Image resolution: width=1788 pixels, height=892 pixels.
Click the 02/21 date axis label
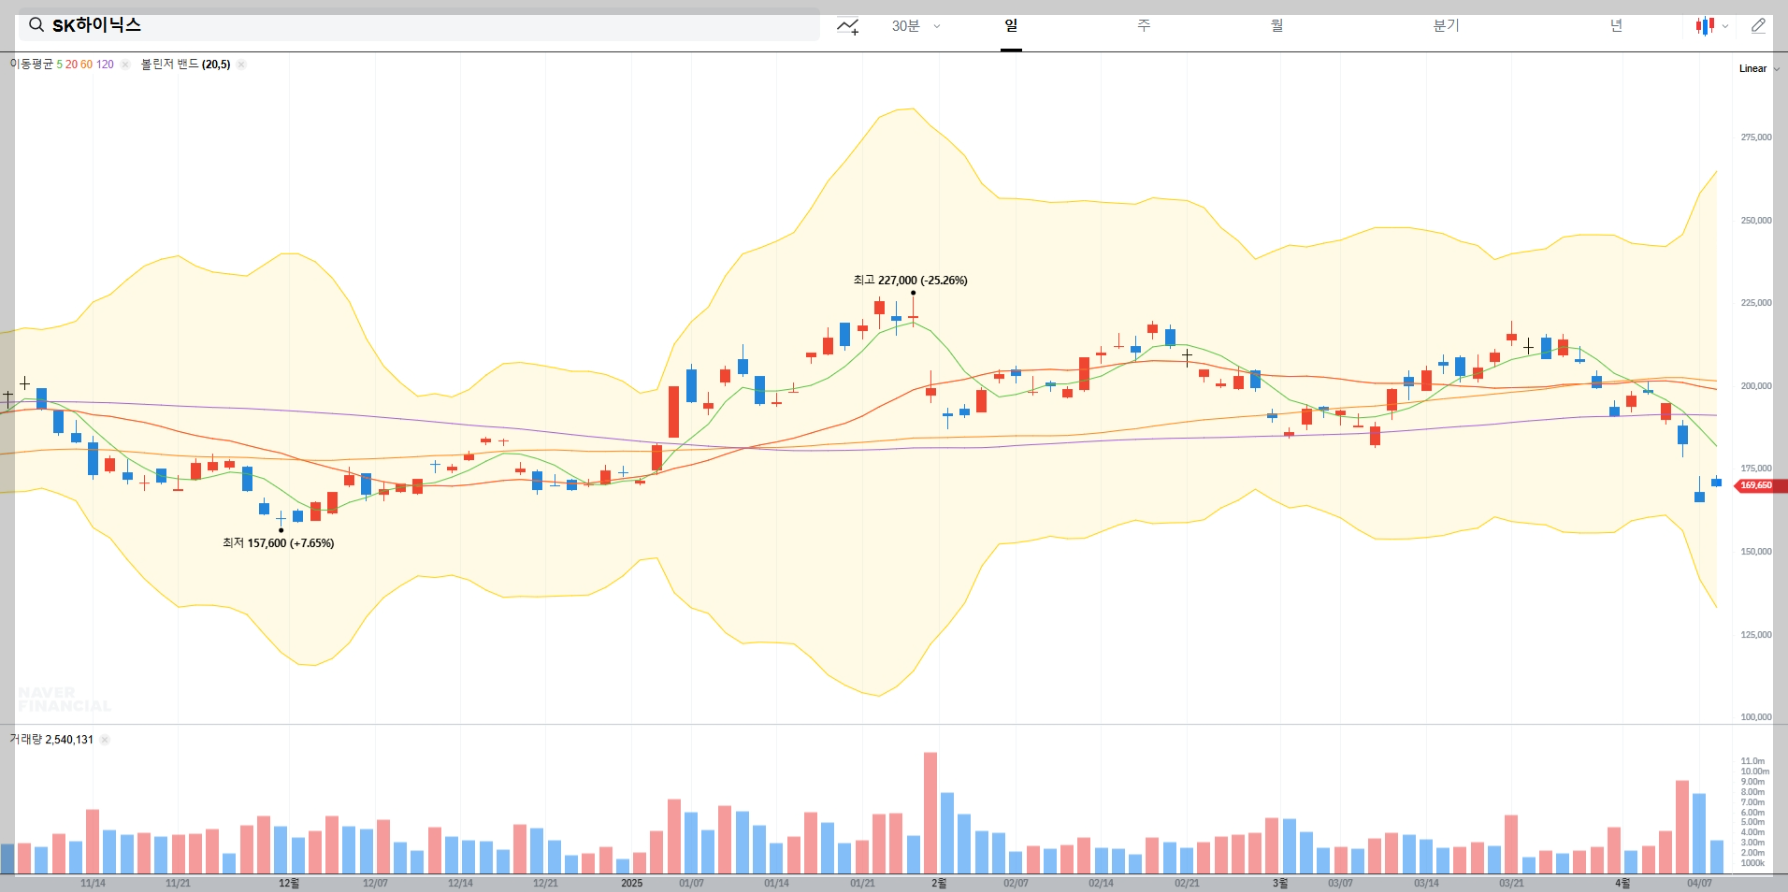click(x=1187, y=883)
